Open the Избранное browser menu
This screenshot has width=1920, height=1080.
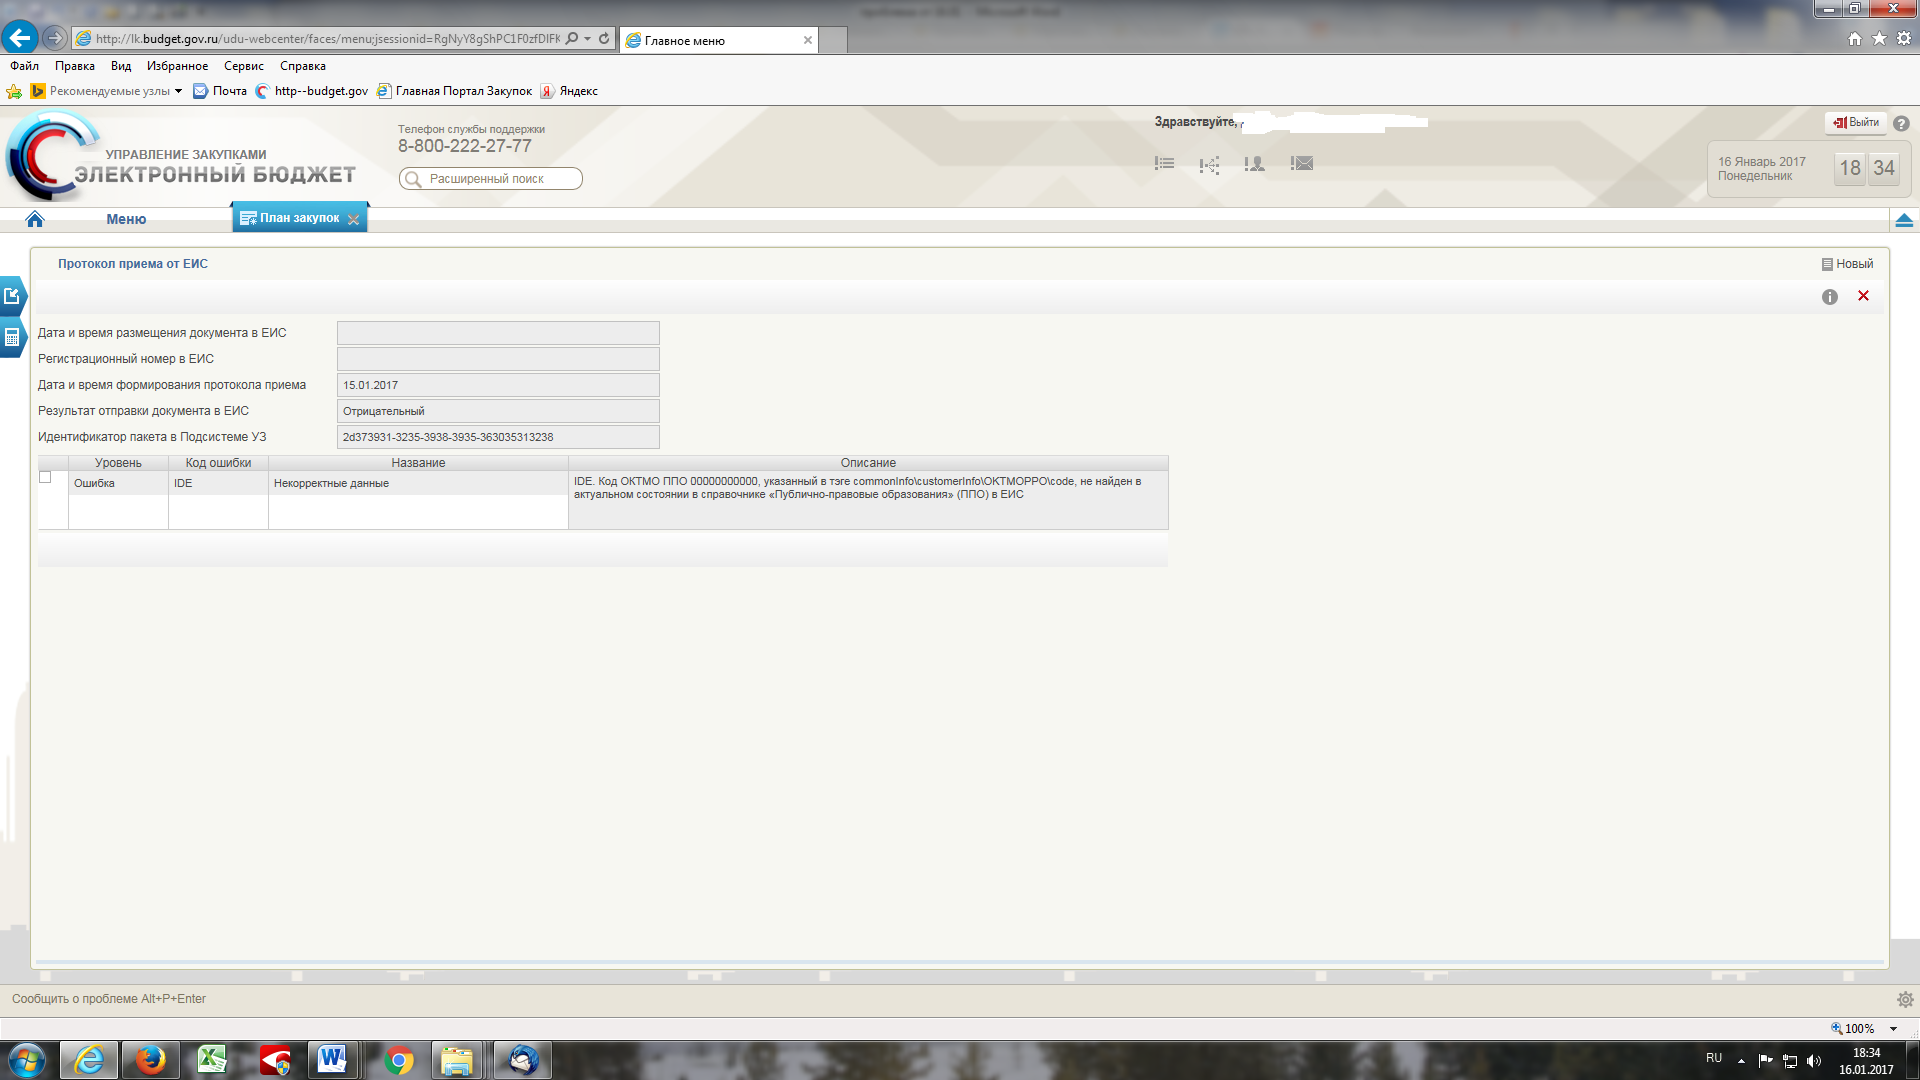177,66
